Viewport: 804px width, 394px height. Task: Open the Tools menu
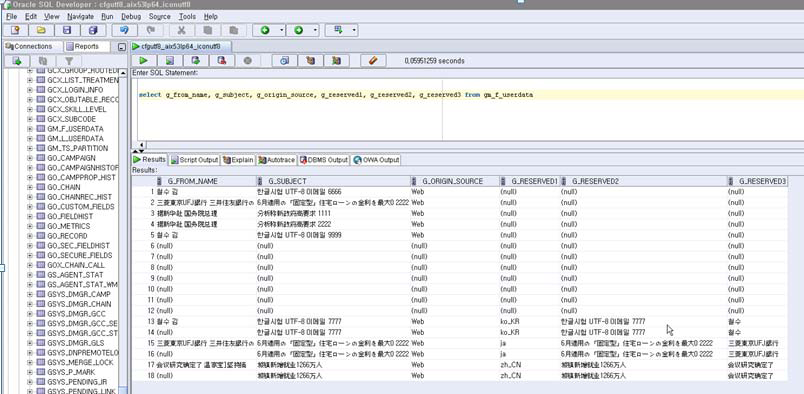187,16
